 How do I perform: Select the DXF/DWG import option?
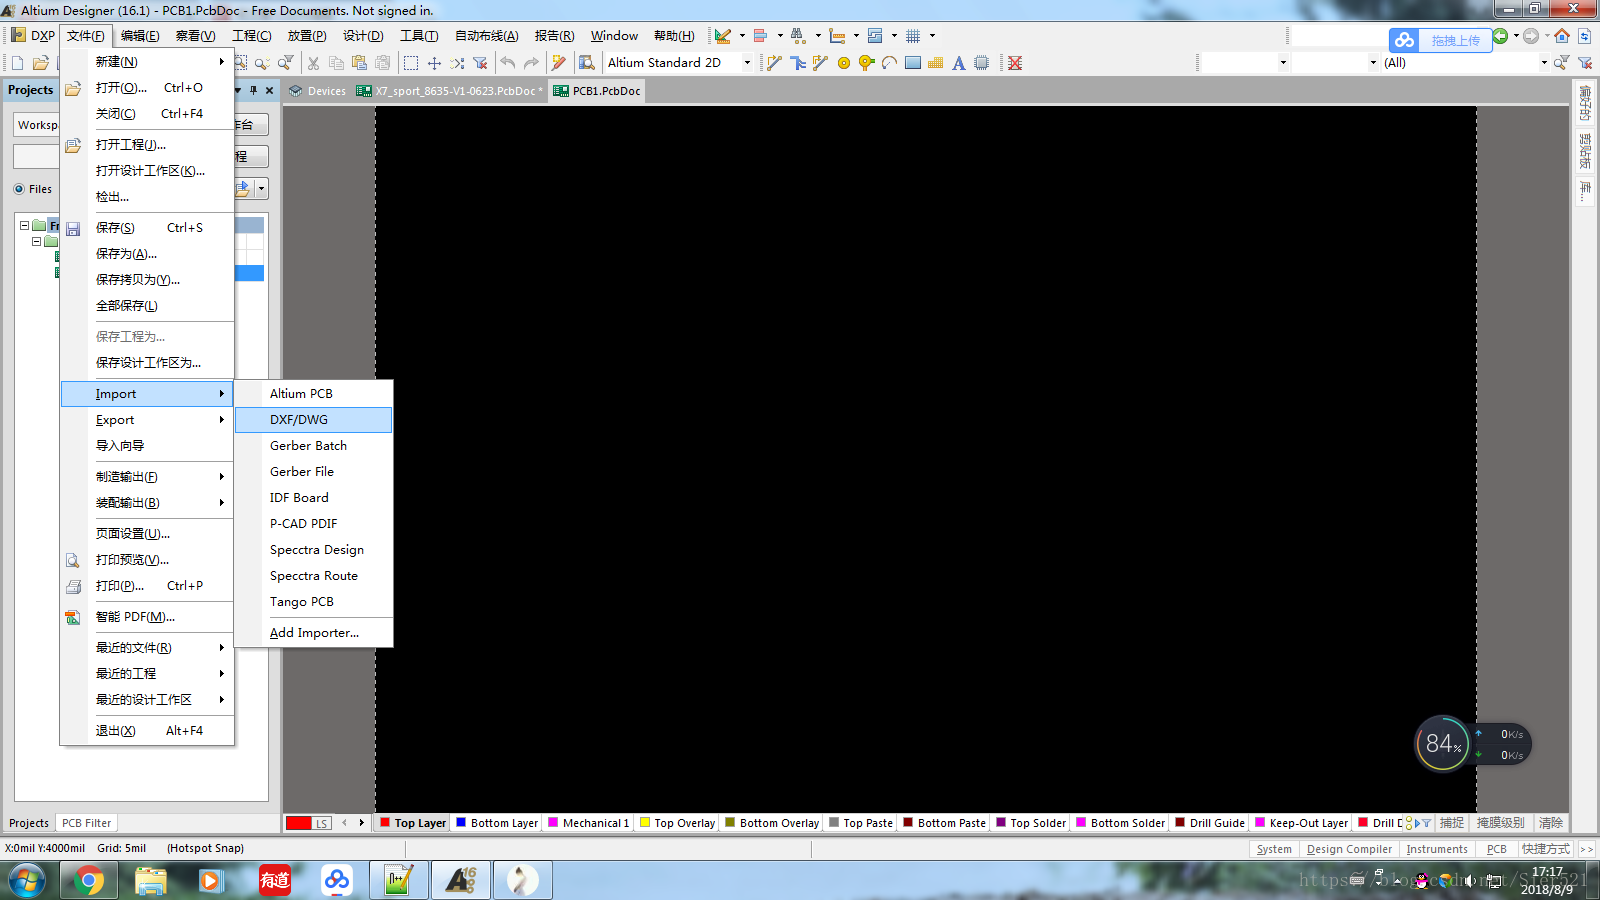tap(313, 420)
